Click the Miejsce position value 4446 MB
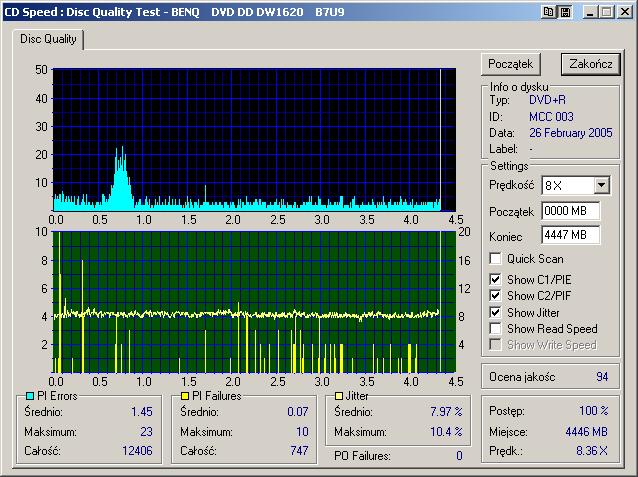638x477 pixels. [586, 432]
